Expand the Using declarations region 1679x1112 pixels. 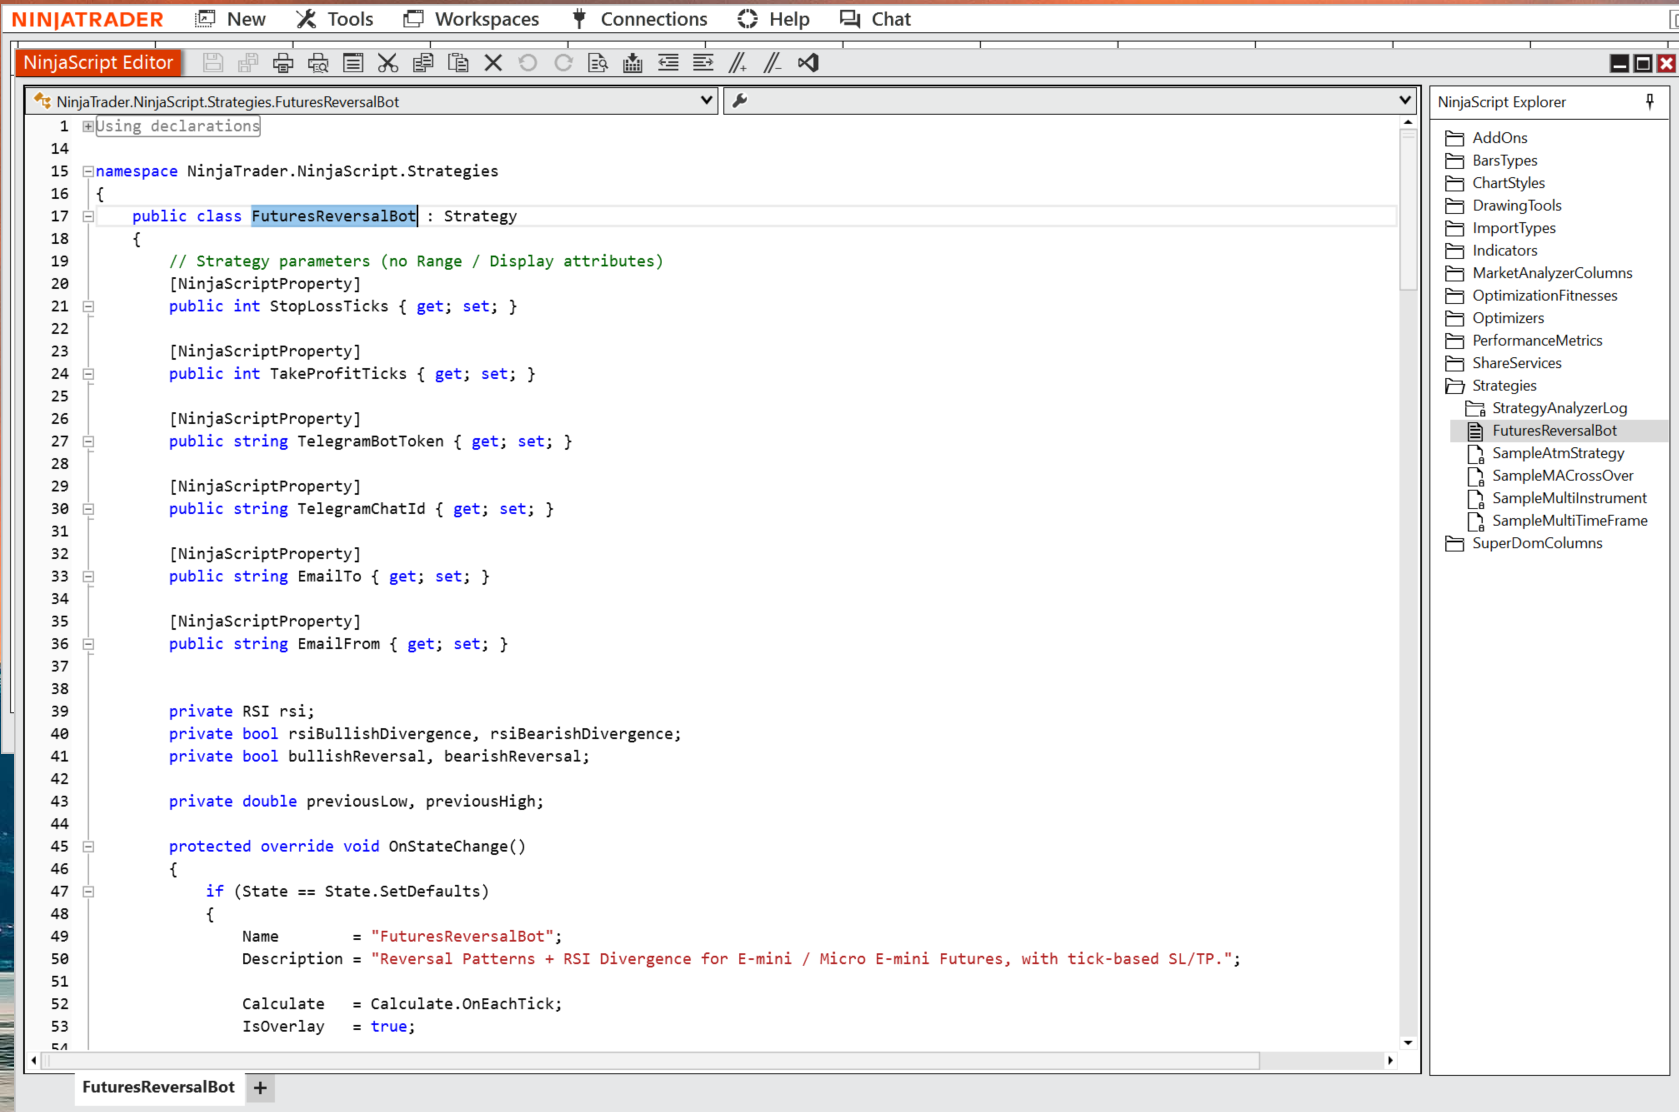tap(88, 126)
